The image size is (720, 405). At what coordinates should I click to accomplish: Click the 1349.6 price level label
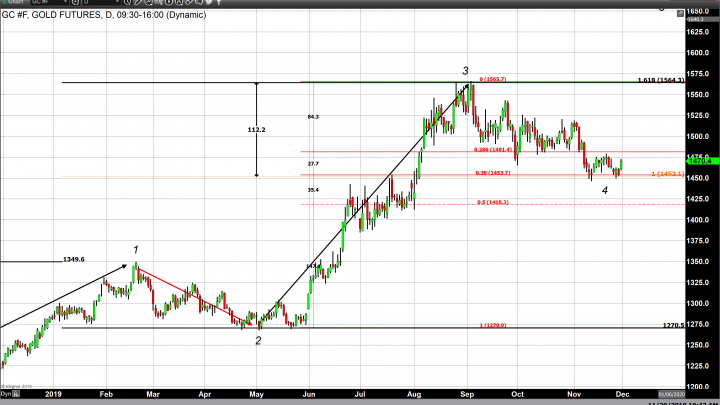(74, 259)
